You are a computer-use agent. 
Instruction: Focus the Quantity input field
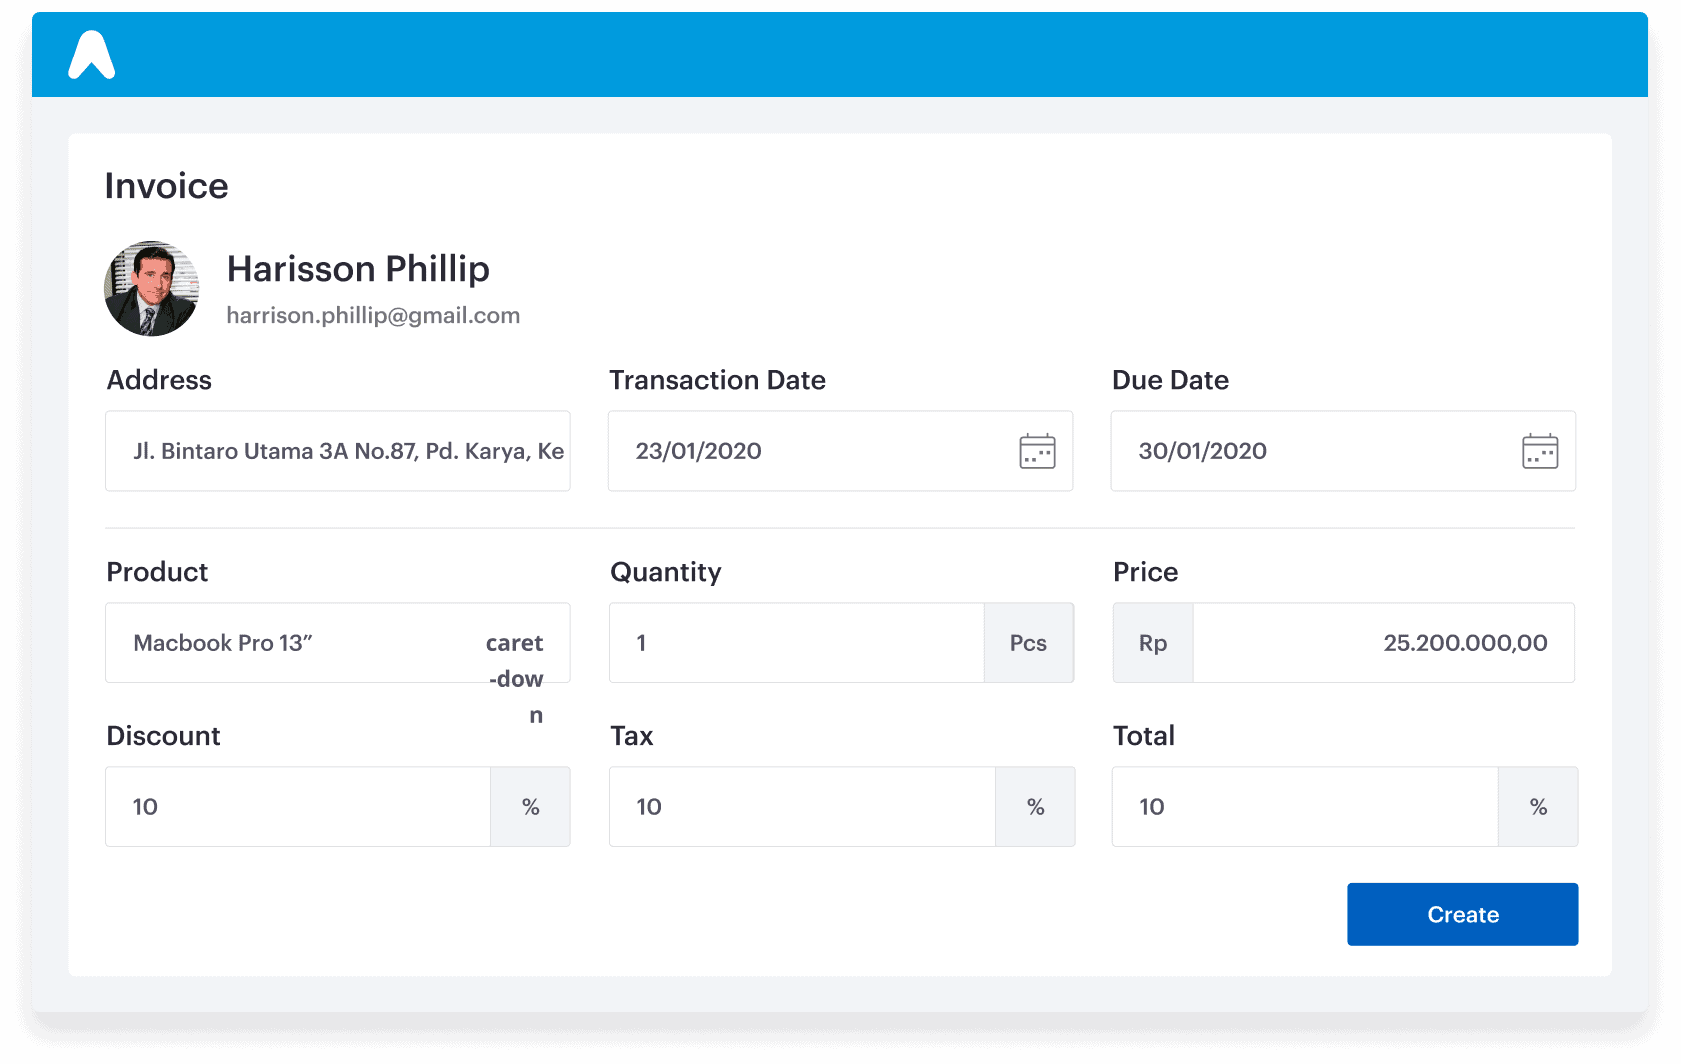pyautogui.click(x=797, y=643)
